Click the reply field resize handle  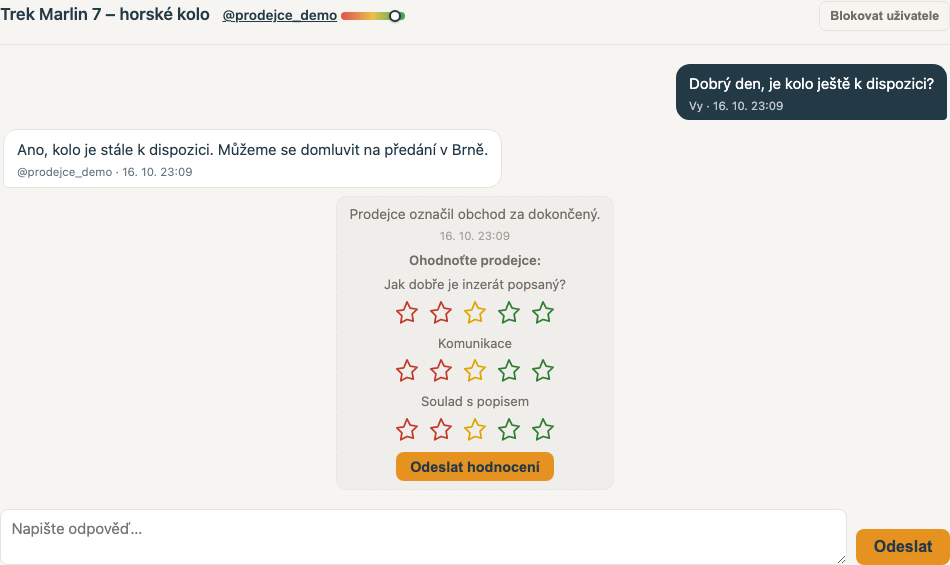pos(841,560)
